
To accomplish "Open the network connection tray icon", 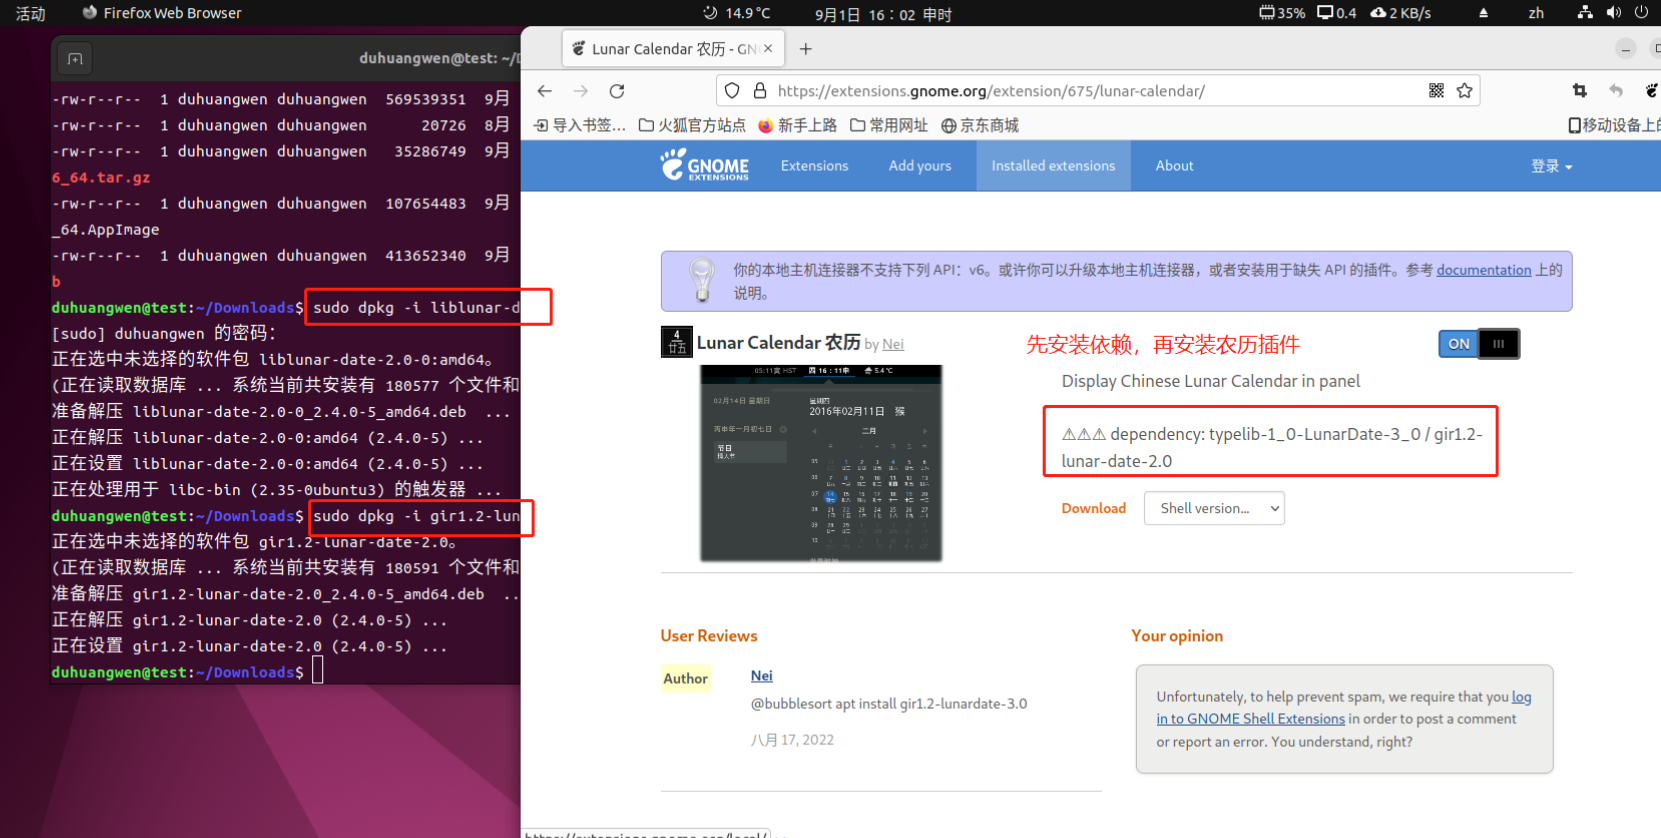I will 1585,13.
